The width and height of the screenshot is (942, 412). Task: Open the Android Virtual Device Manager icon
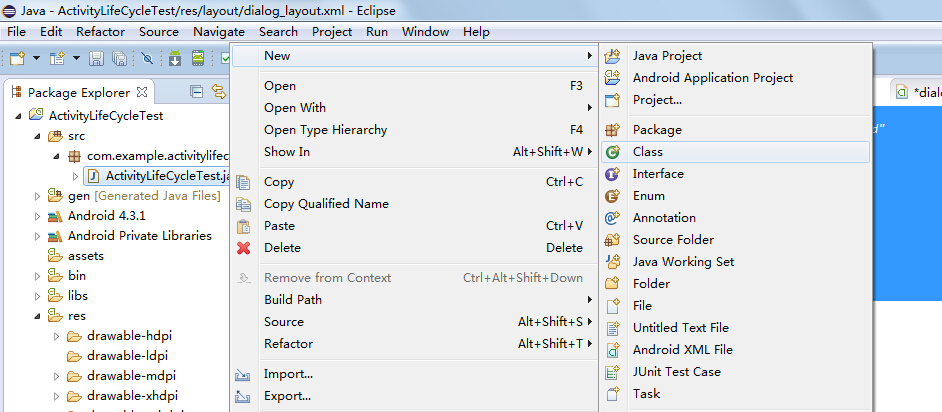(x=198, y=58)
